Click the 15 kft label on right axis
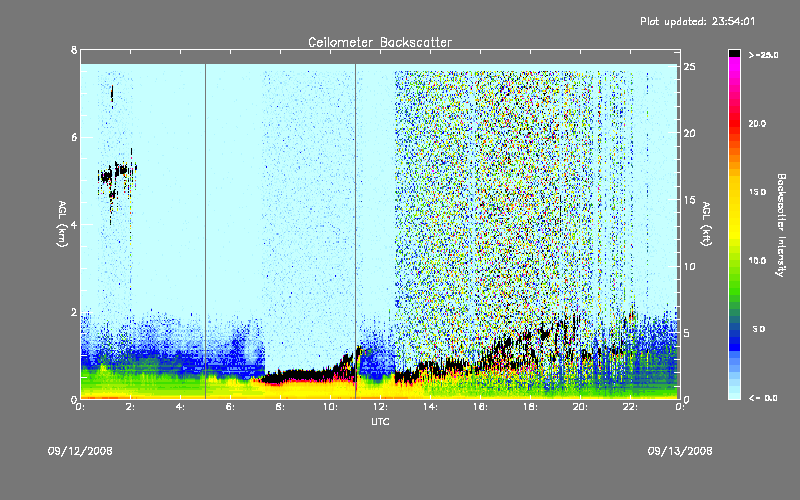800x500 pixels. click(689, 200)
